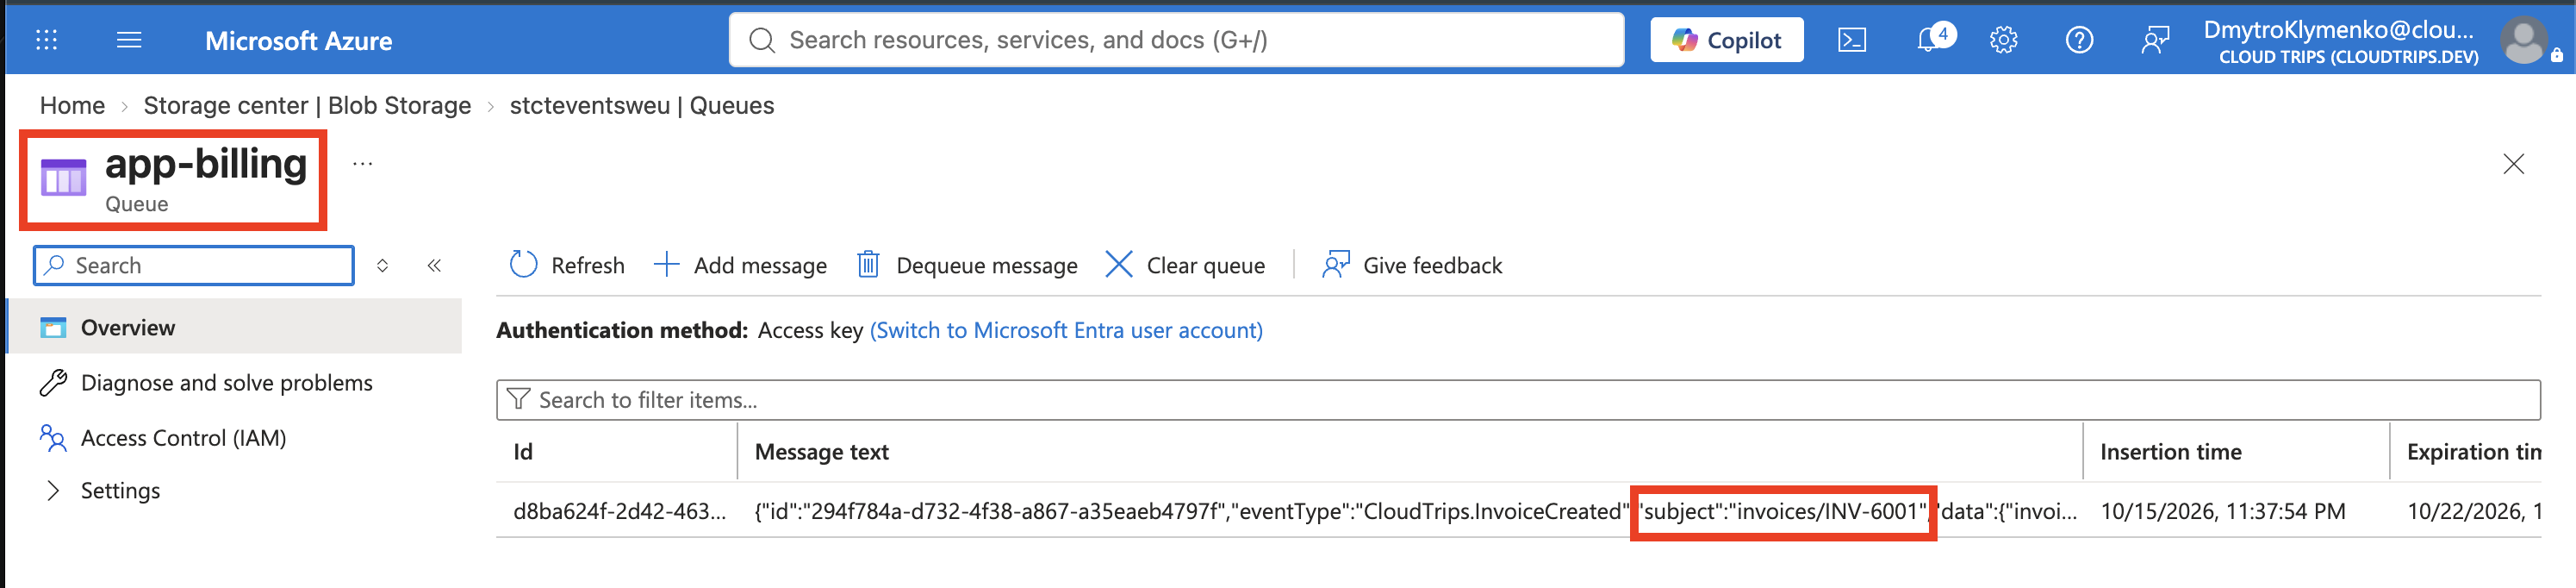The image size is (2576, 588).
Task: Focus the Search to filter items field
Action: pyautogui.click(x=1518, y=400)
